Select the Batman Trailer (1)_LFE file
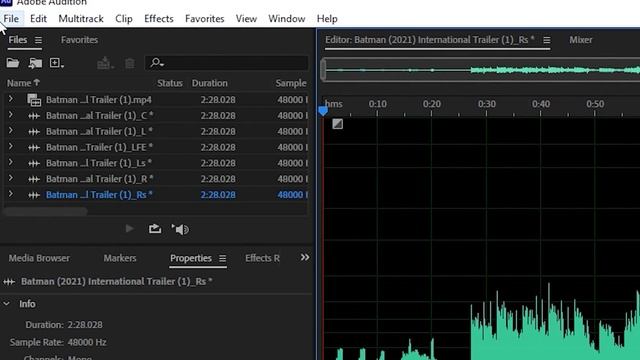 [99, 147]
